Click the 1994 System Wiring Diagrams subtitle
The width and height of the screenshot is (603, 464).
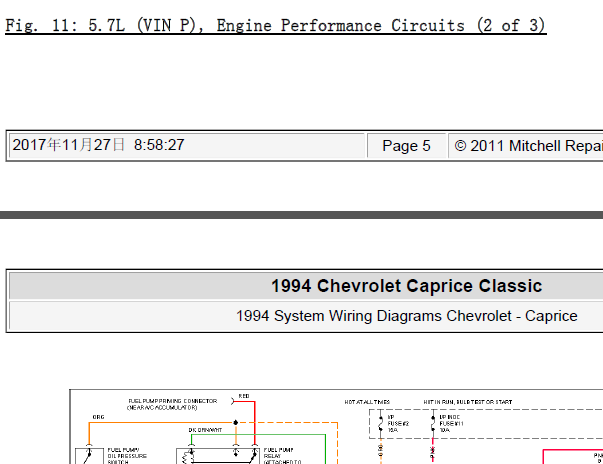pos(406,316)
